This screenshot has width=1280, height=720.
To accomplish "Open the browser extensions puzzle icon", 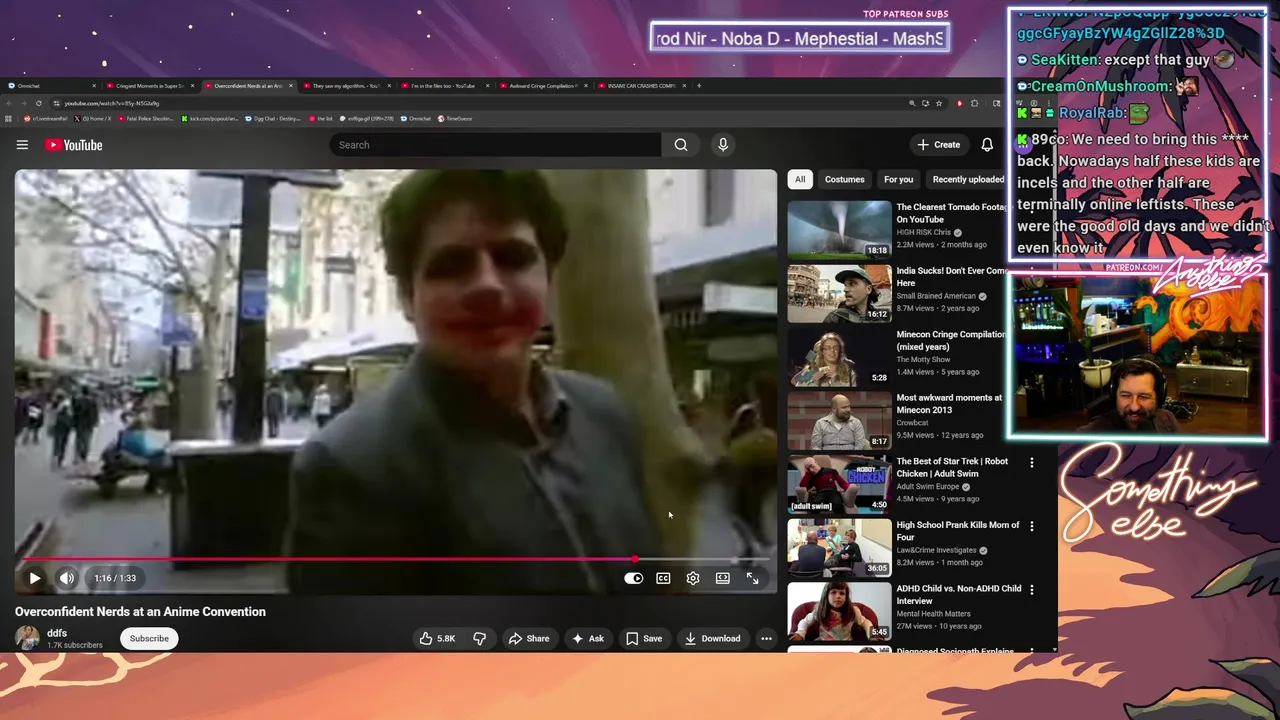I will click(x=974, y=103).
